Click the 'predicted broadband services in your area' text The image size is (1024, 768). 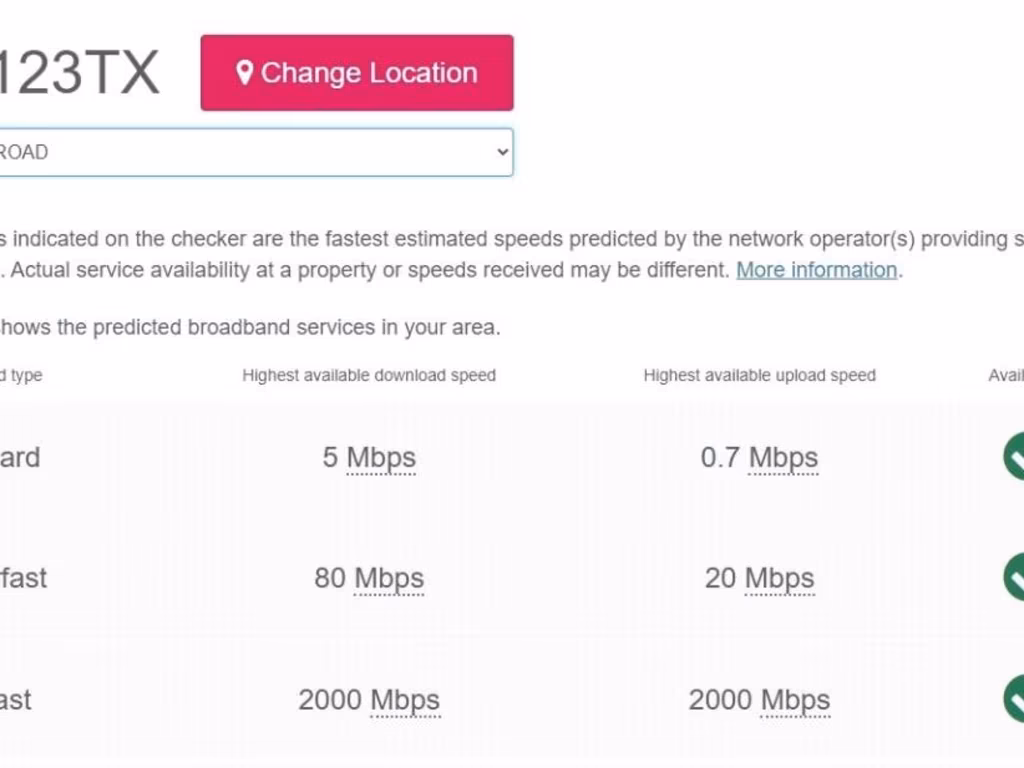point(250,327)
